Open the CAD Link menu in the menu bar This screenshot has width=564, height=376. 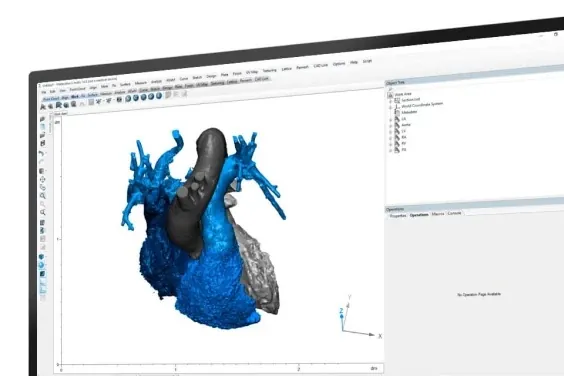pos(320,65)
